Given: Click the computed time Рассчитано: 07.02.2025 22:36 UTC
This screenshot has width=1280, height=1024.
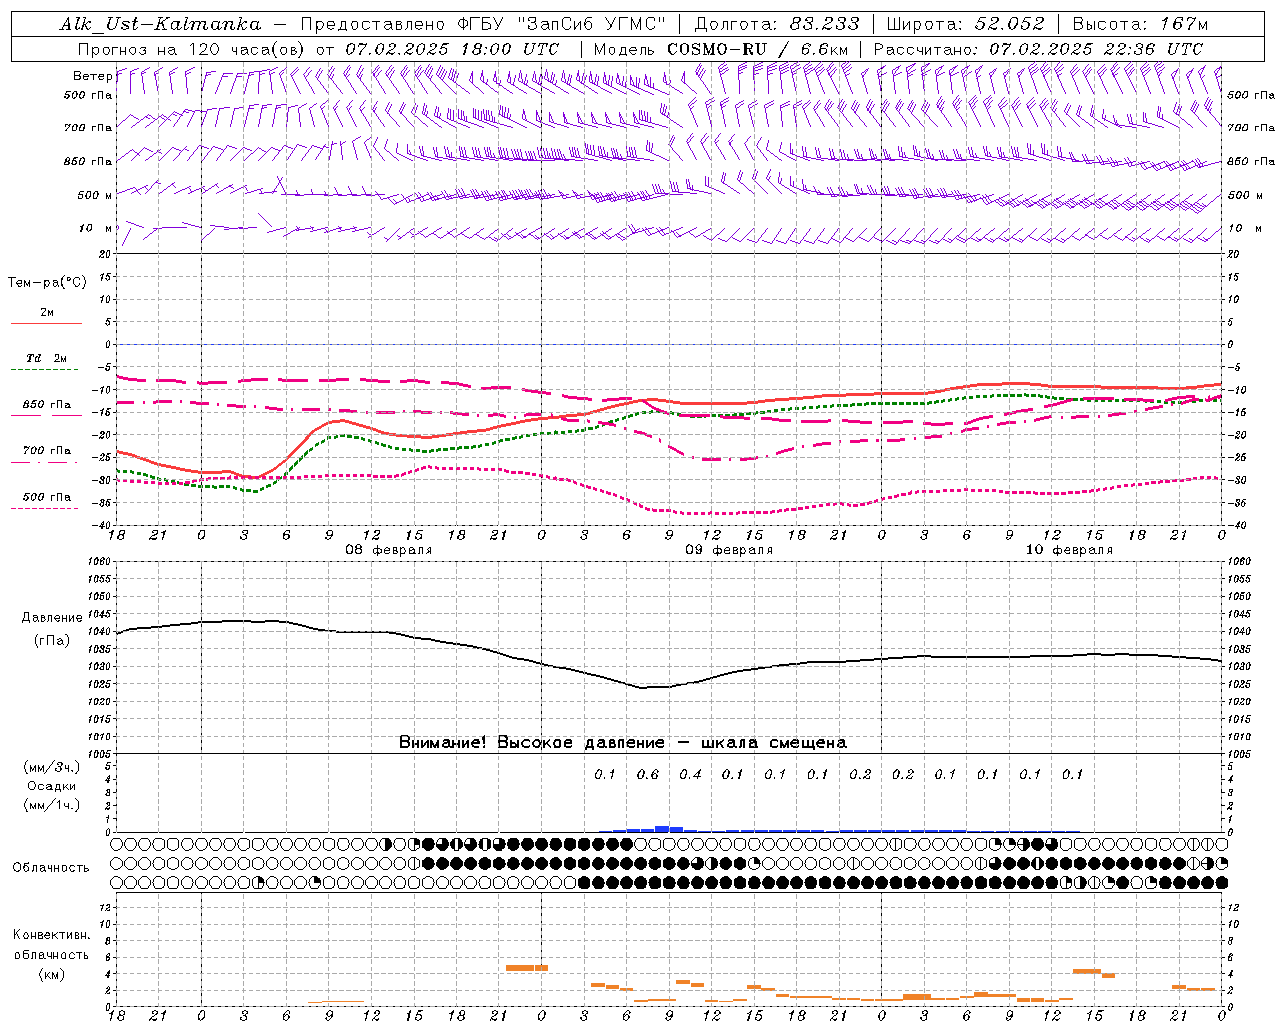Looking at the screenshot, I should [1038, 49].
